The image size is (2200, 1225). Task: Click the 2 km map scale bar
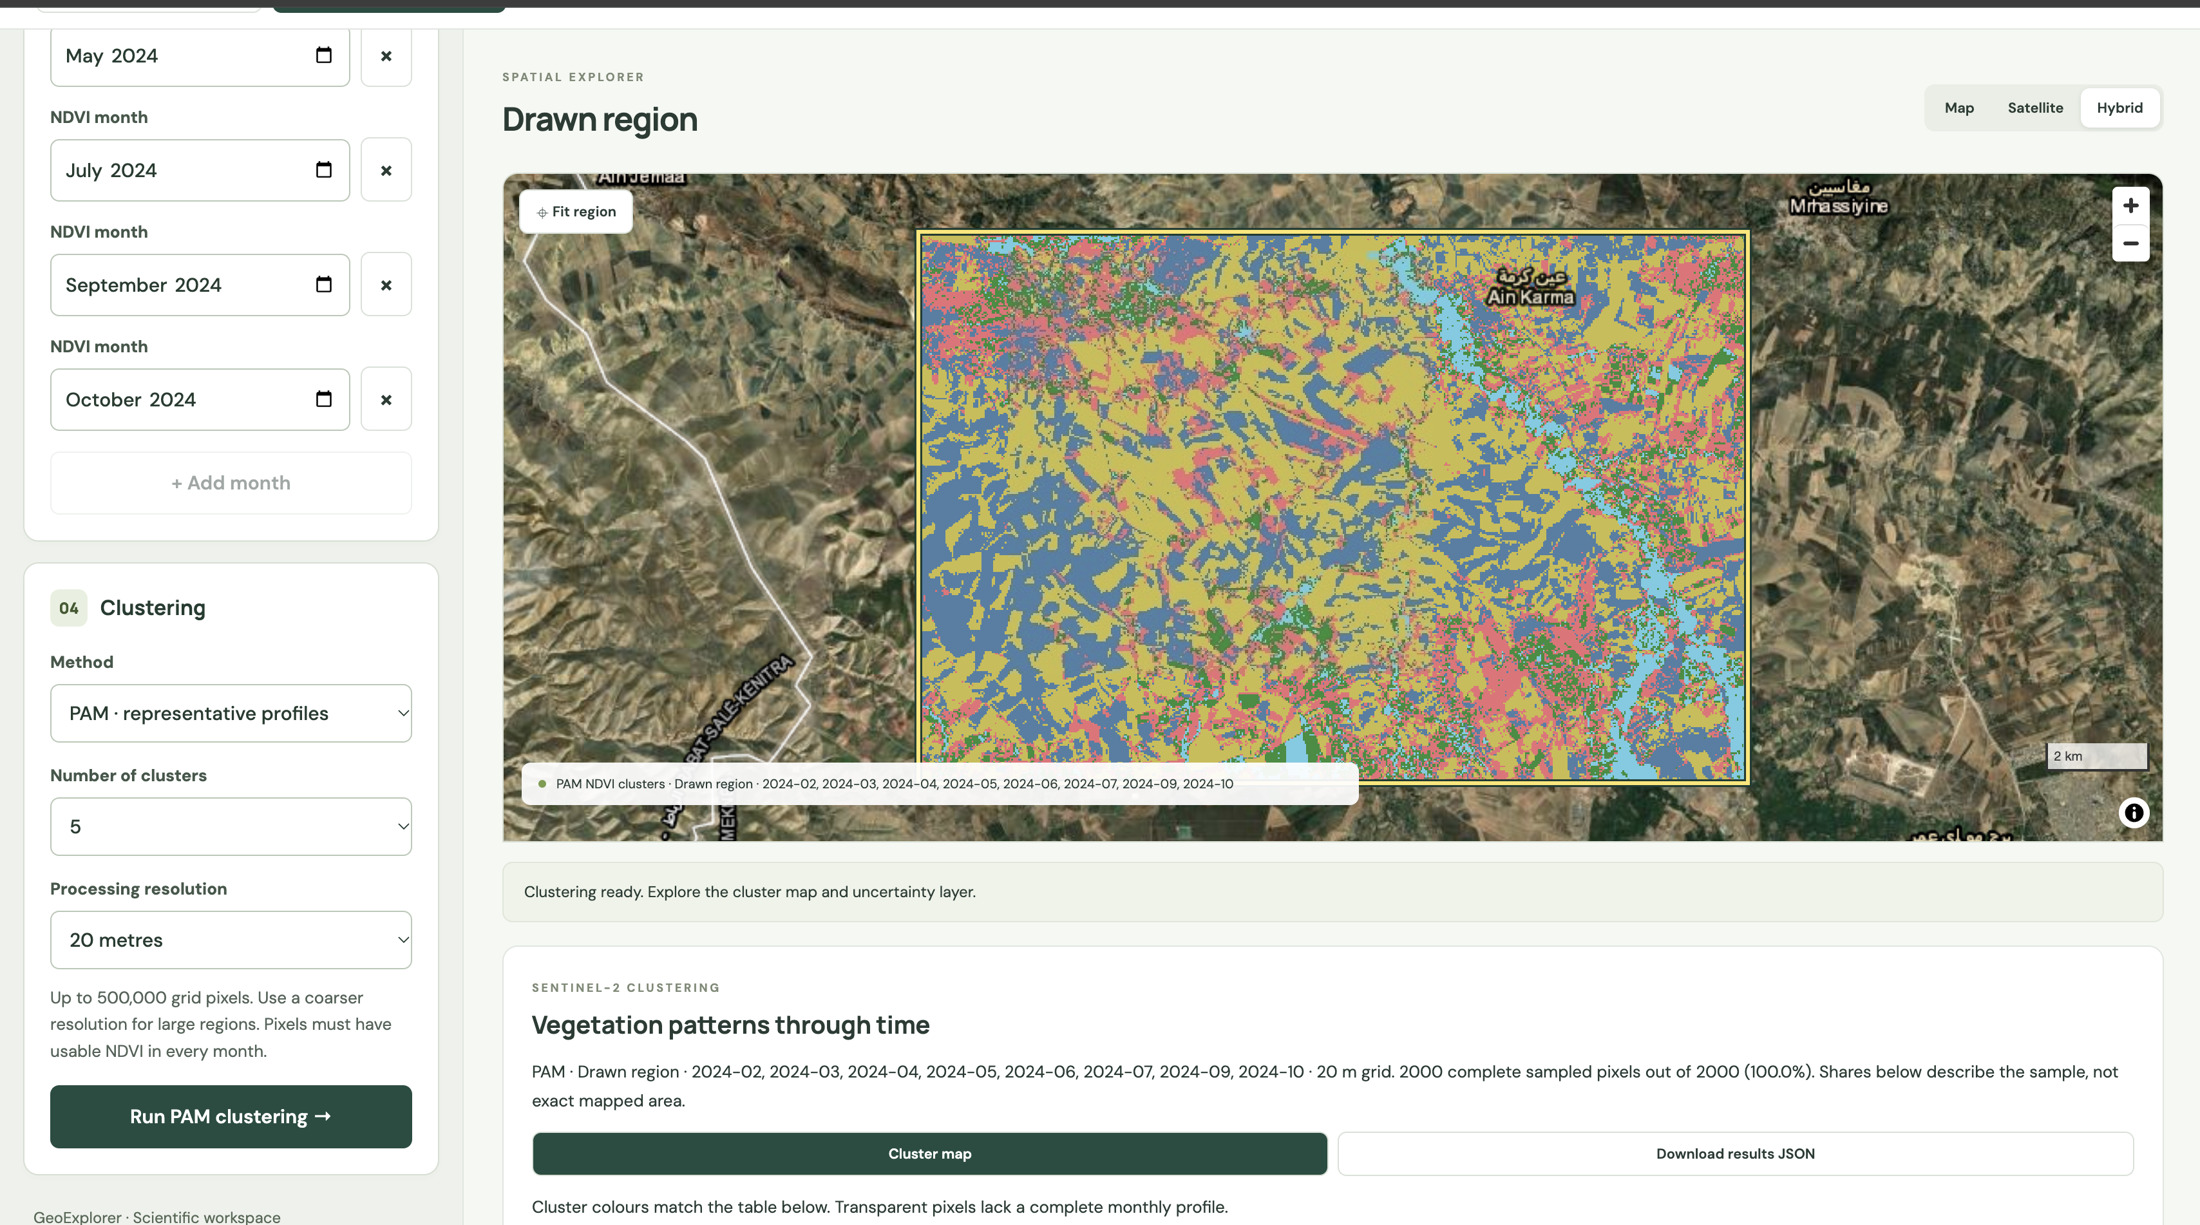(x=2096, y=756)
